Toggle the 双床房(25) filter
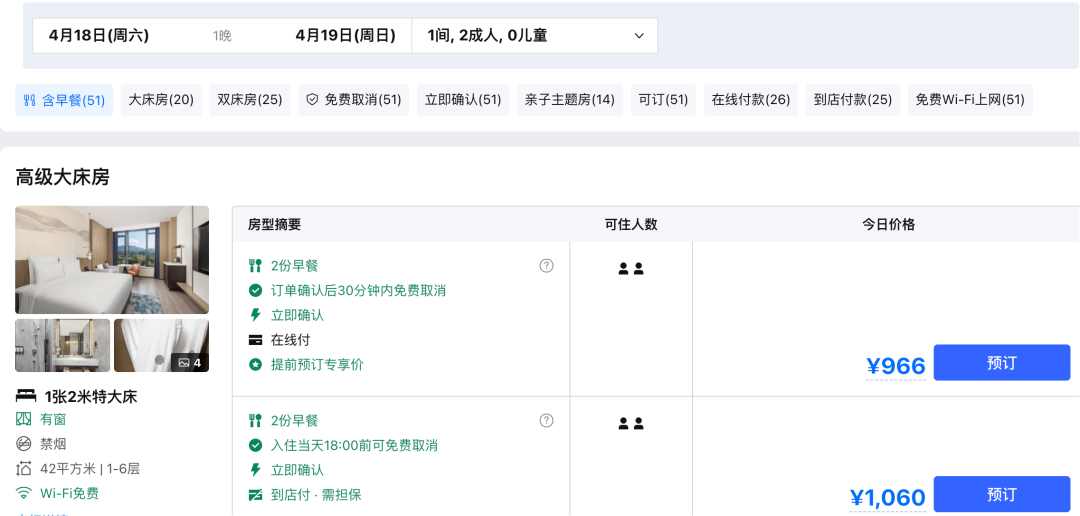Image resolution: width=1080 pixels, height=516 pixels. 250,100
